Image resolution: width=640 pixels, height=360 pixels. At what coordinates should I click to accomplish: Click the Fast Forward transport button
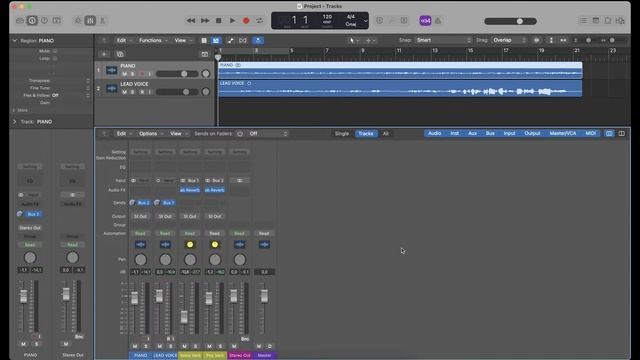(x=205, y=20)
